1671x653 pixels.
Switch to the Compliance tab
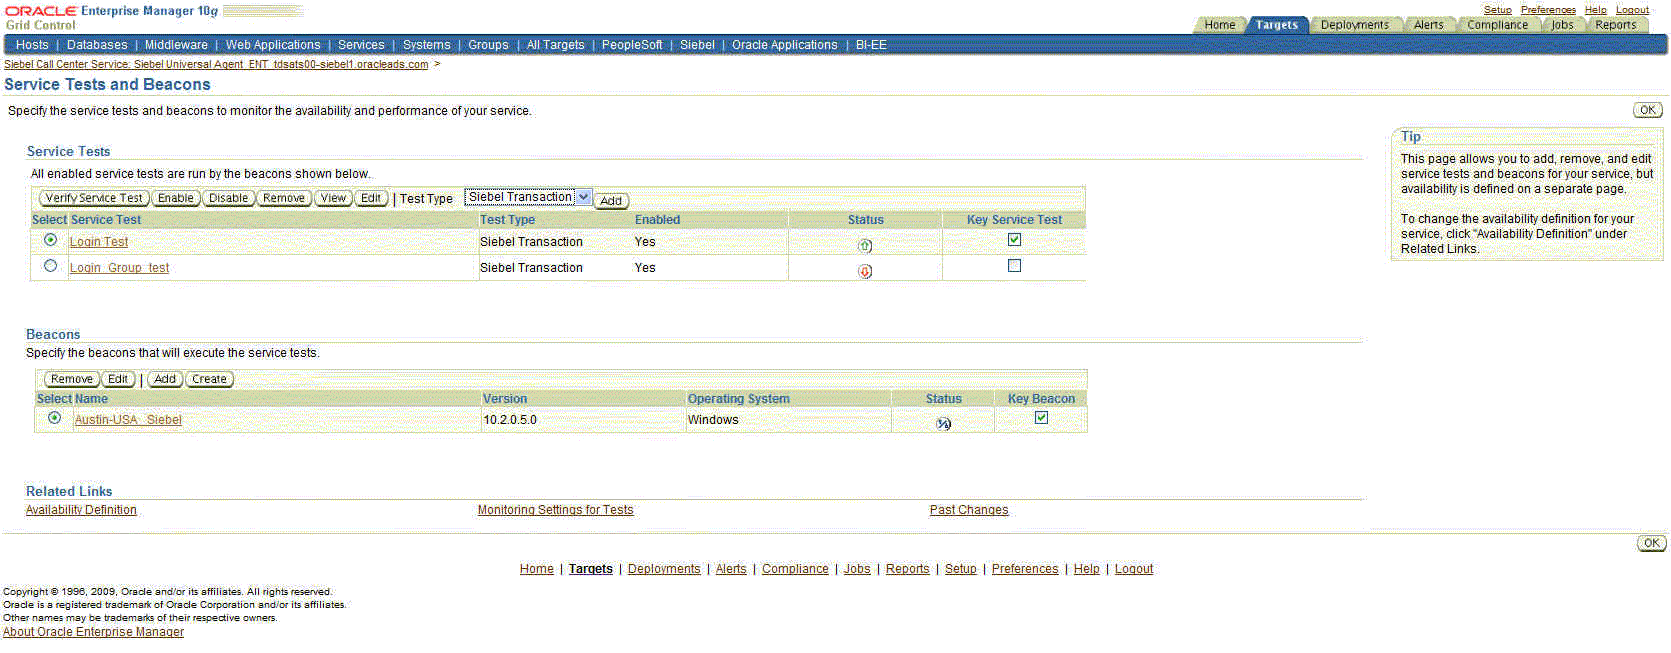[x=1497, y=25]
